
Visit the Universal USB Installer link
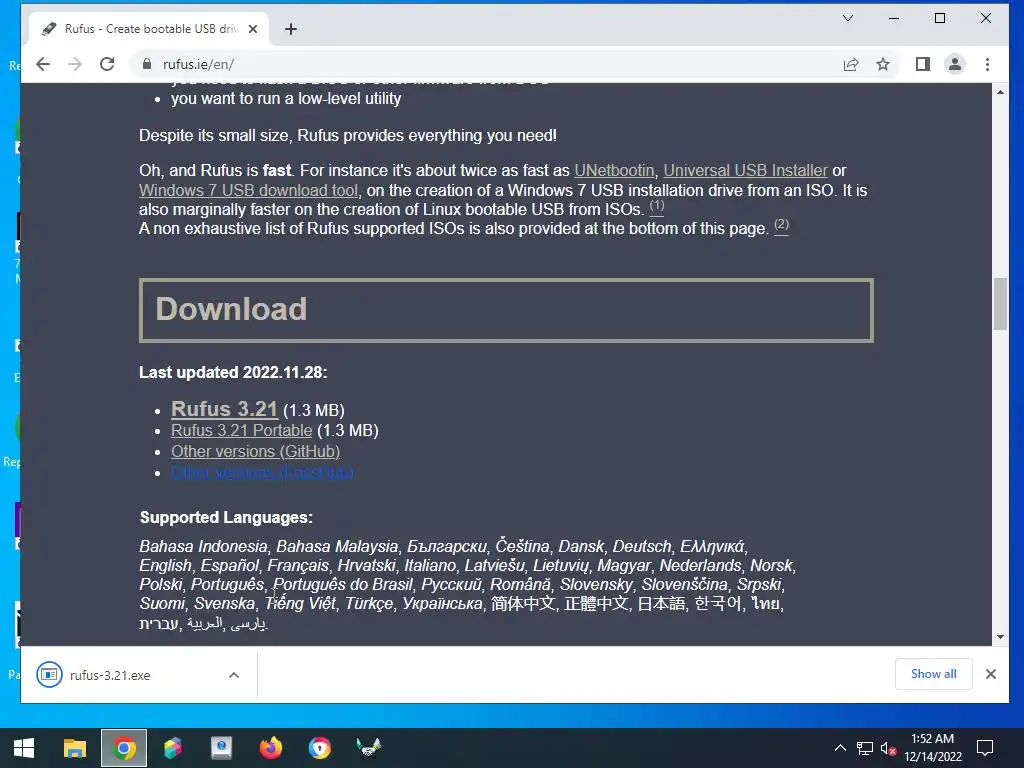(745, 170)
